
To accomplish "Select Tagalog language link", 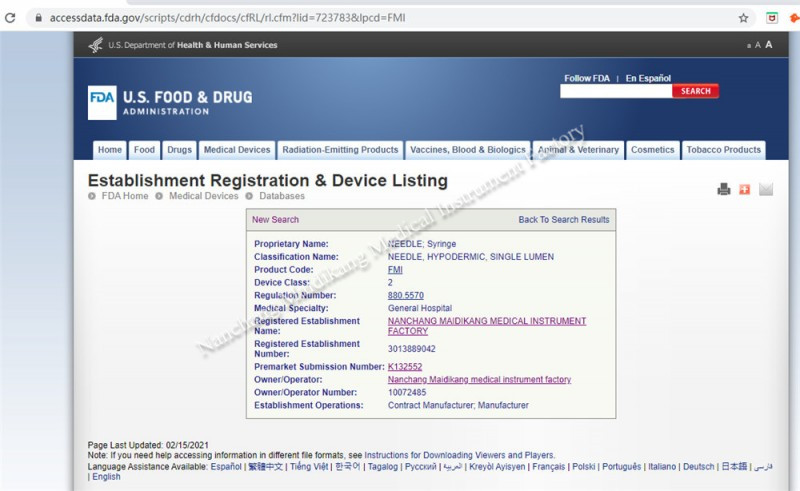I will (x=383, y=467).
